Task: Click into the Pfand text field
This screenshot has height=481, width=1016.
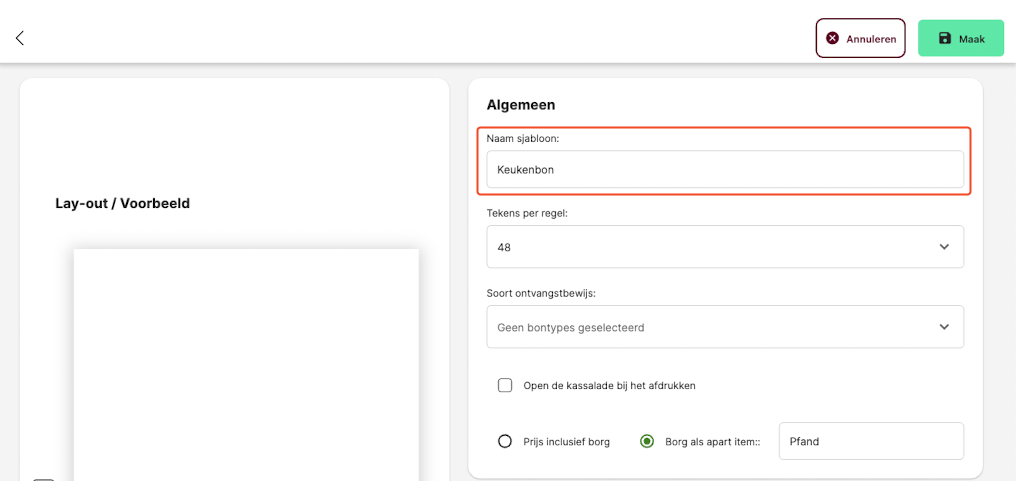Action: [871, 441]
